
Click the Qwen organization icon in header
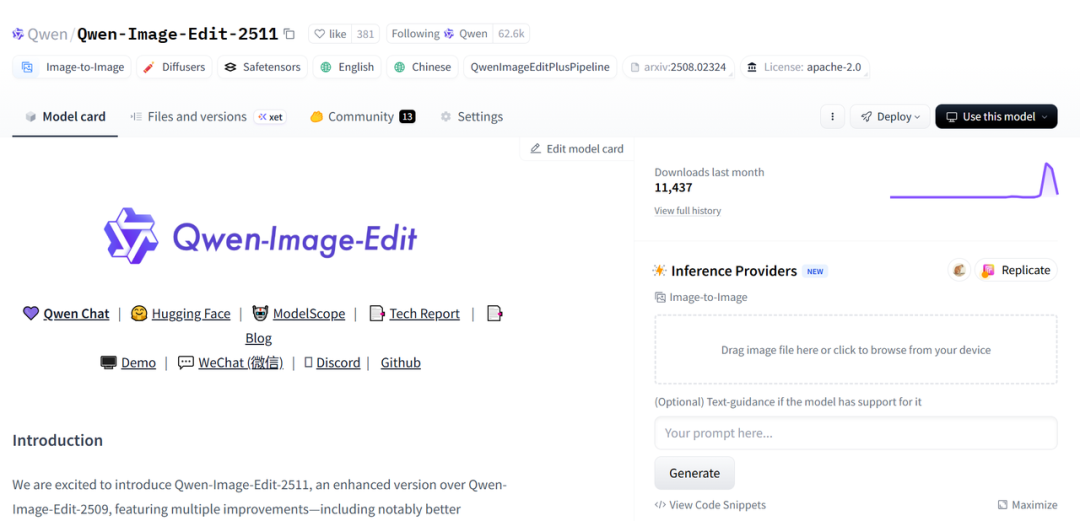coord(18,34)
